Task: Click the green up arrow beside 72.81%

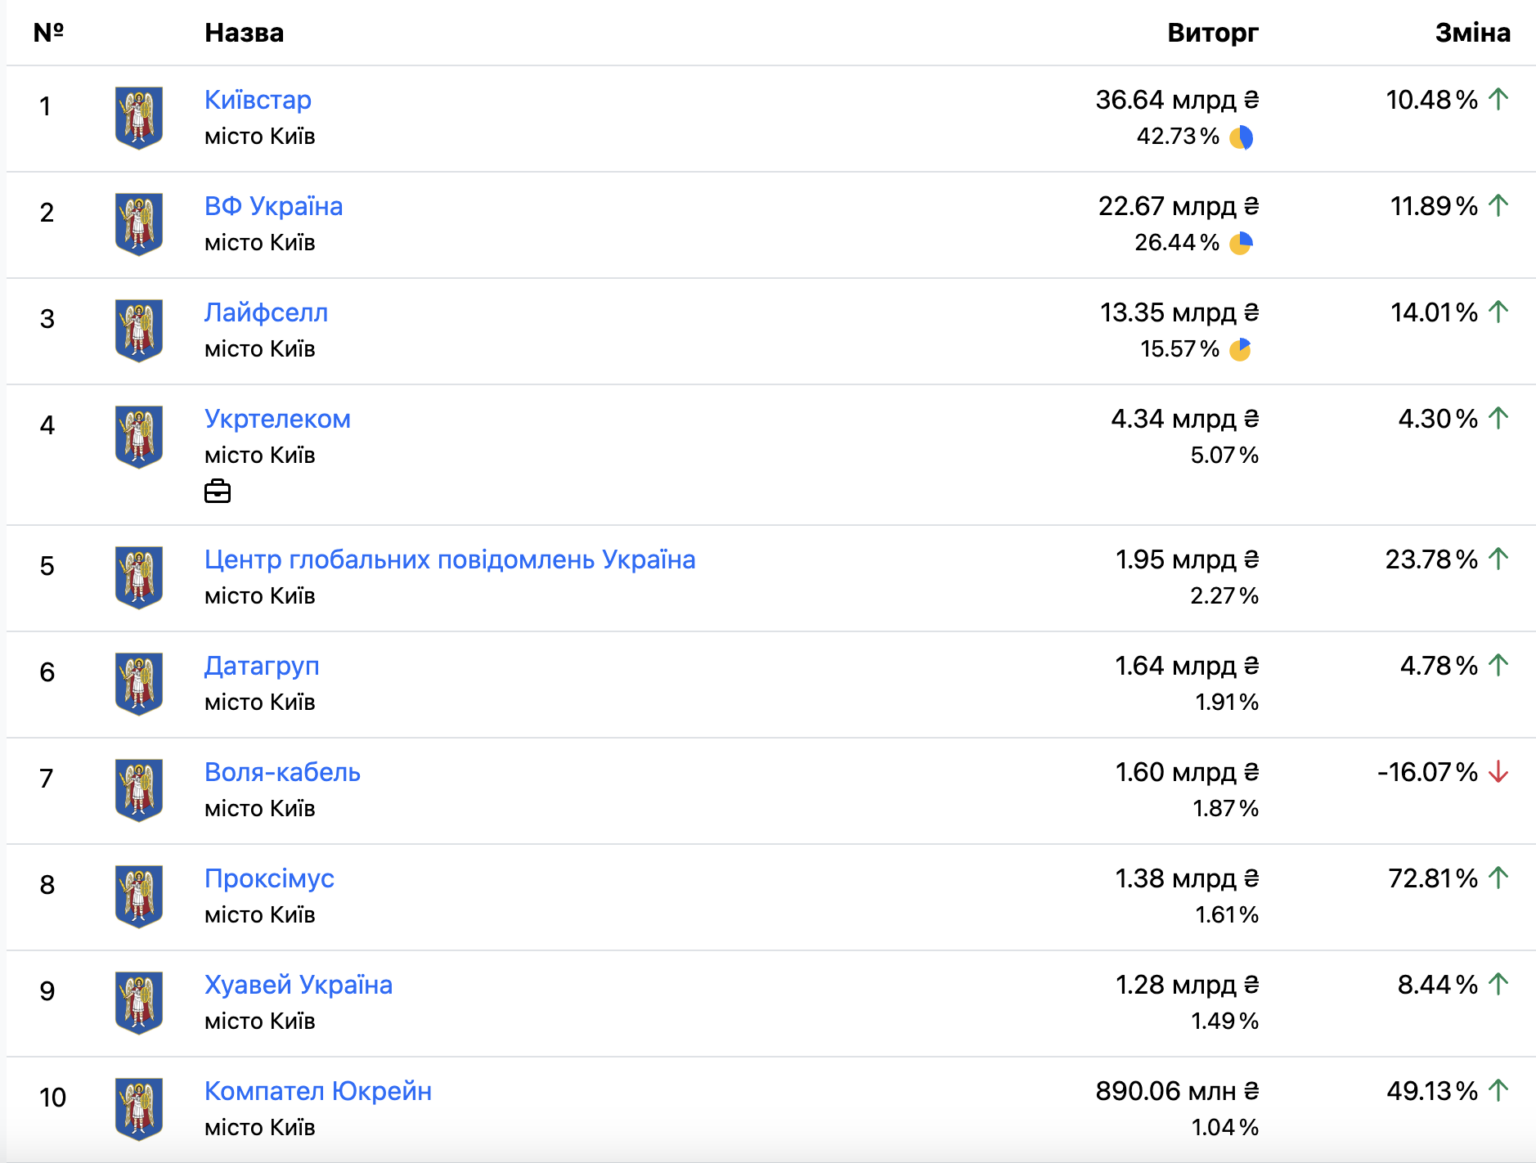Action: pos(1498,878)
